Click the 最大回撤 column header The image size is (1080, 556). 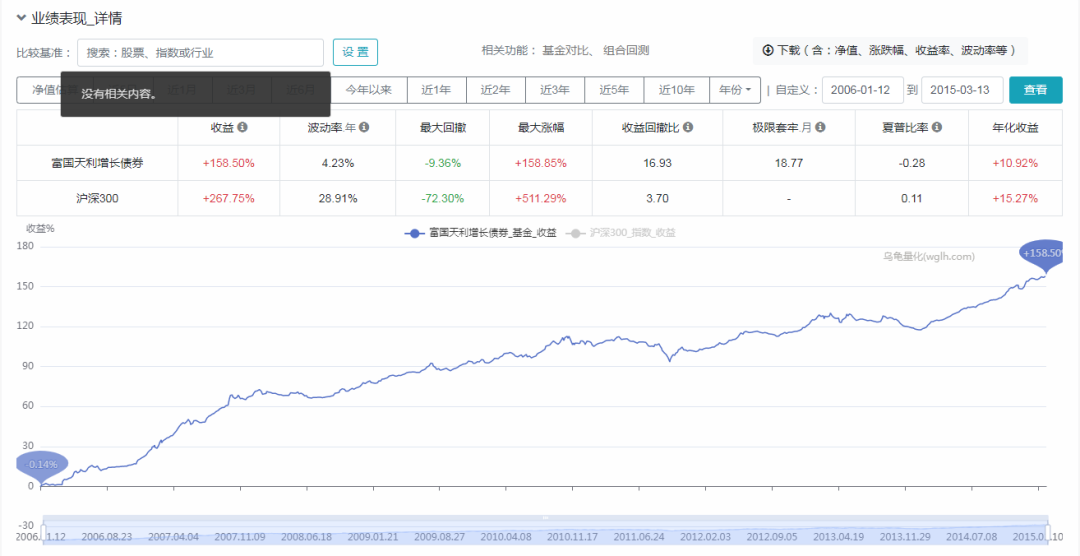[x=442, y=127]
